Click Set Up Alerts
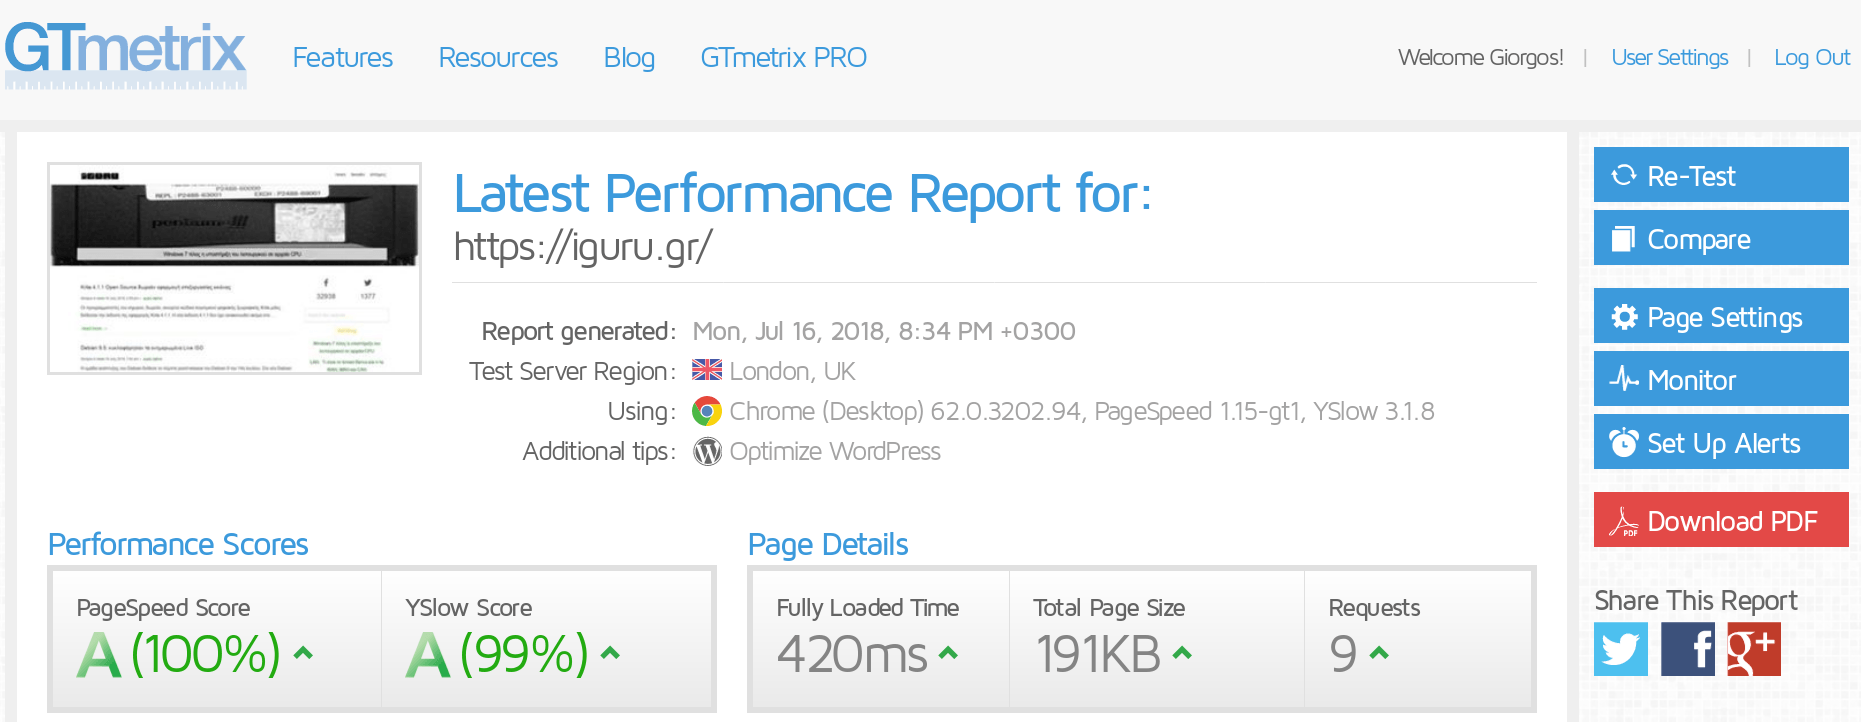1861x722 pixels. pos(1721,442)
